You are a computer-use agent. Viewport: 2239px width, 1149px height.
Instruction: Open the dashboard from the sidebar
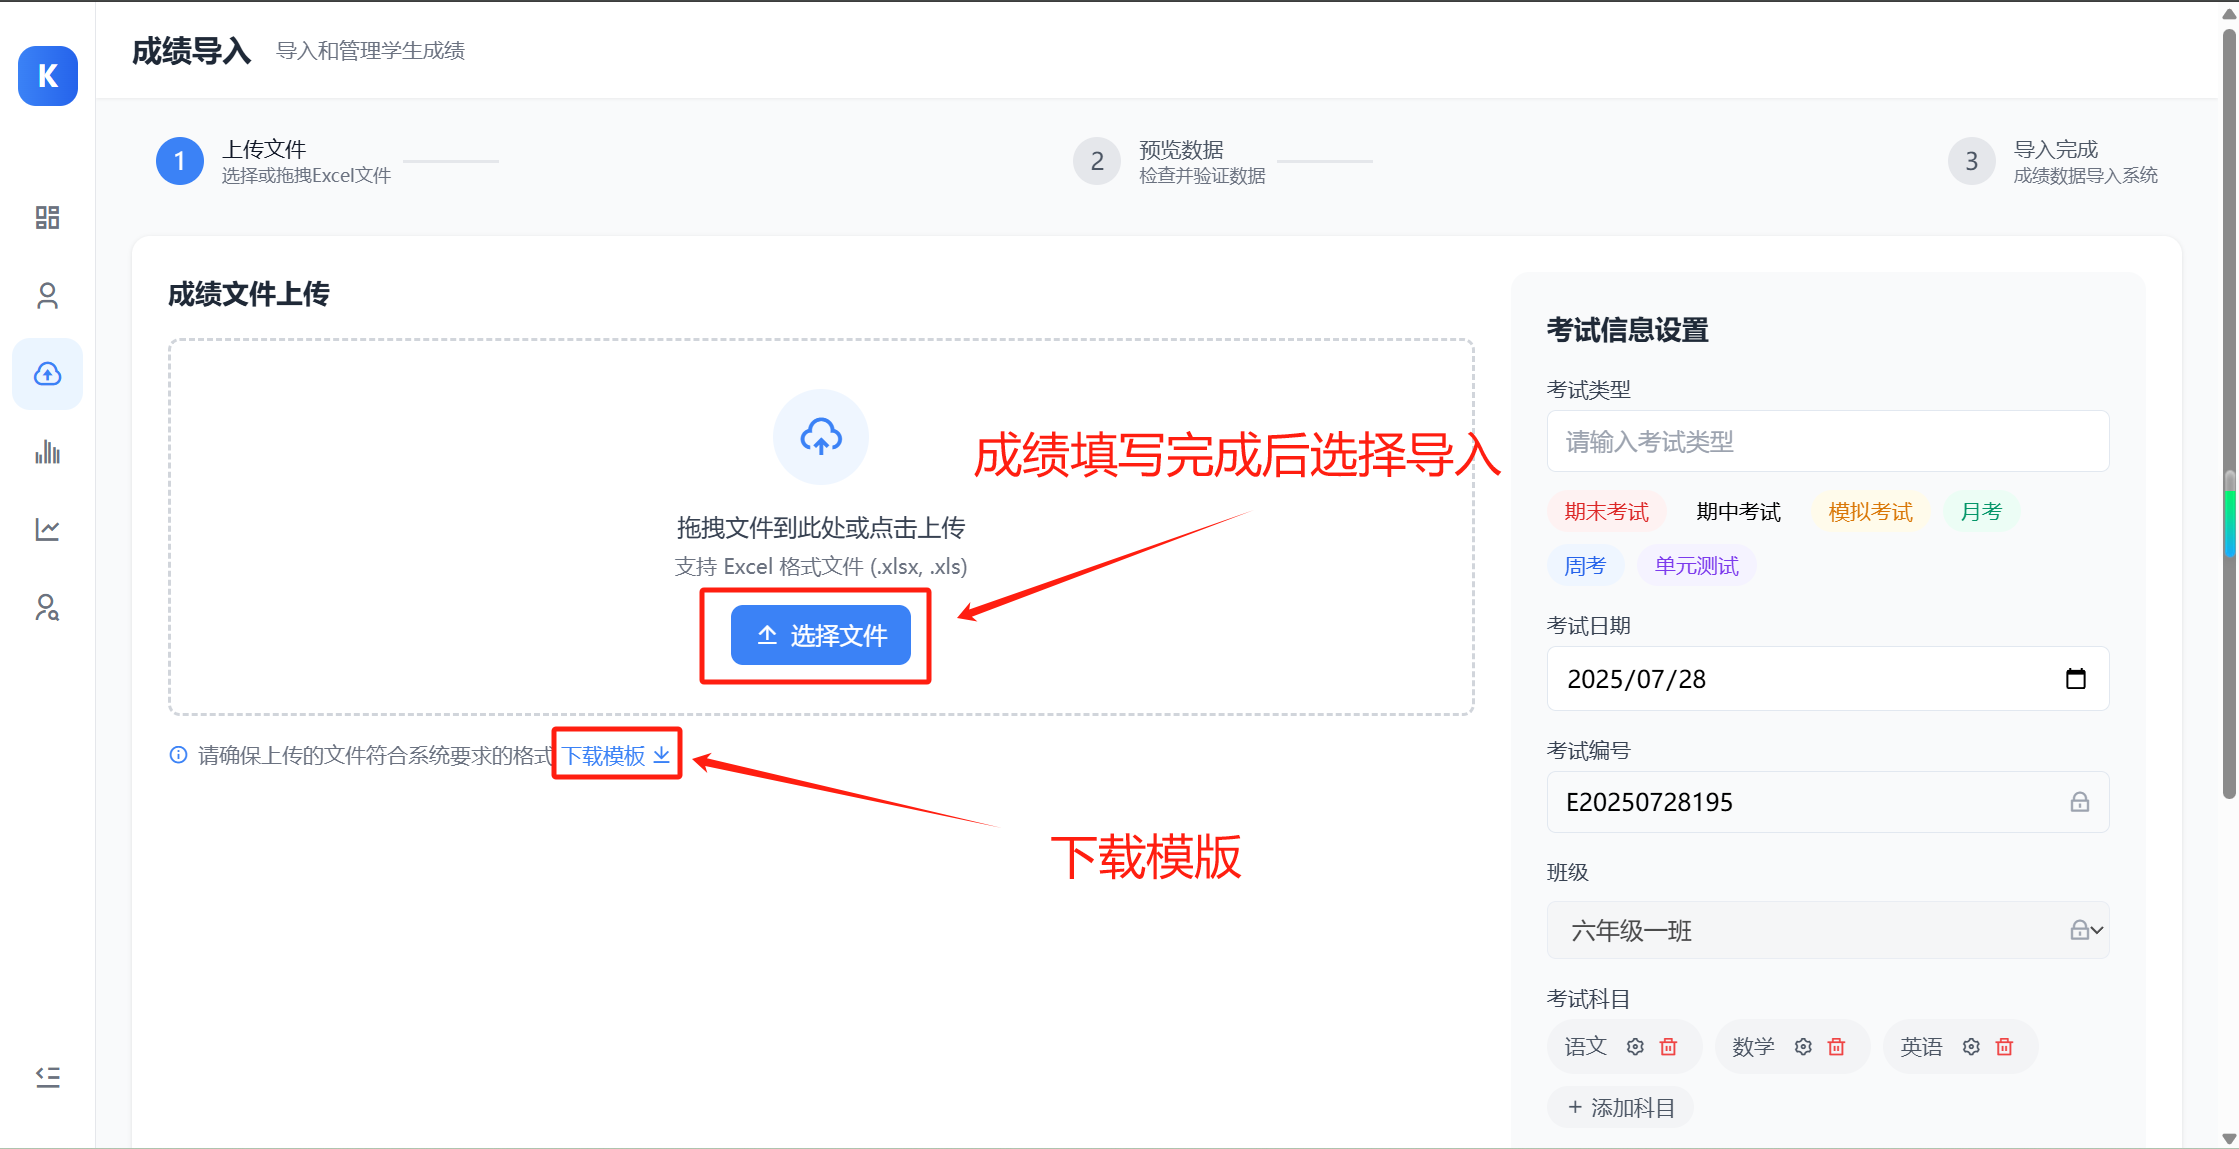(47, 217)
